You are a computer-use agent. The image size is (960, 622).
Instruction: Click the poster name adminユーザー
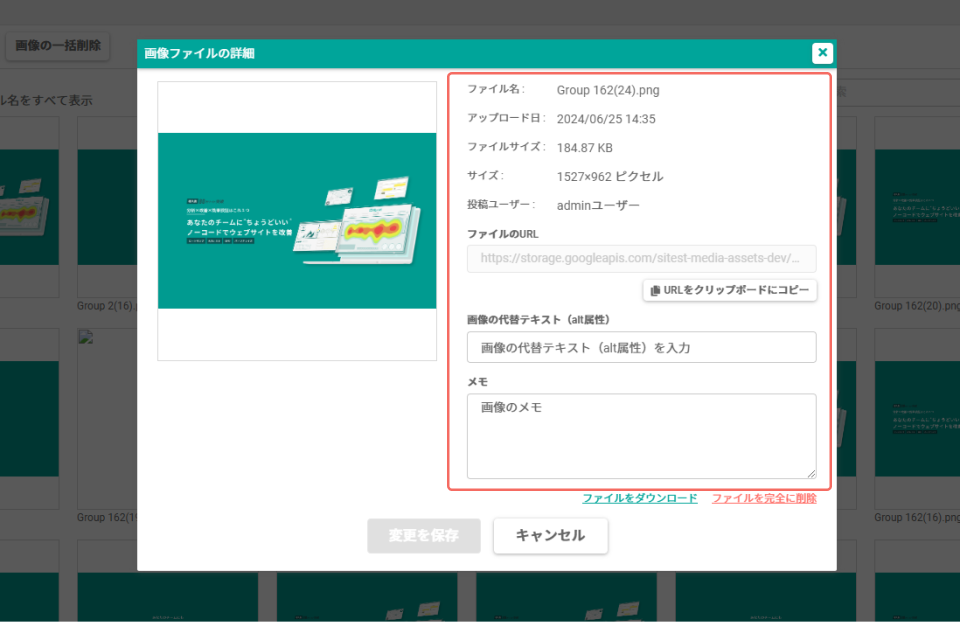598,205
